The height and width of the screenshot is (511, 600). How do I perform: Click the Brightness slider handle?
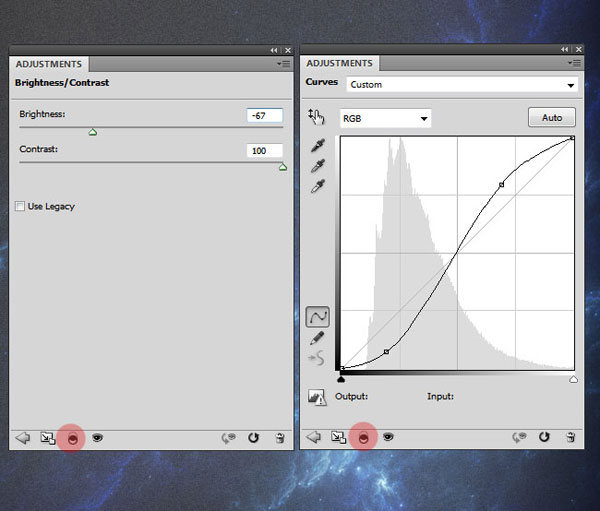pos(93,132)
